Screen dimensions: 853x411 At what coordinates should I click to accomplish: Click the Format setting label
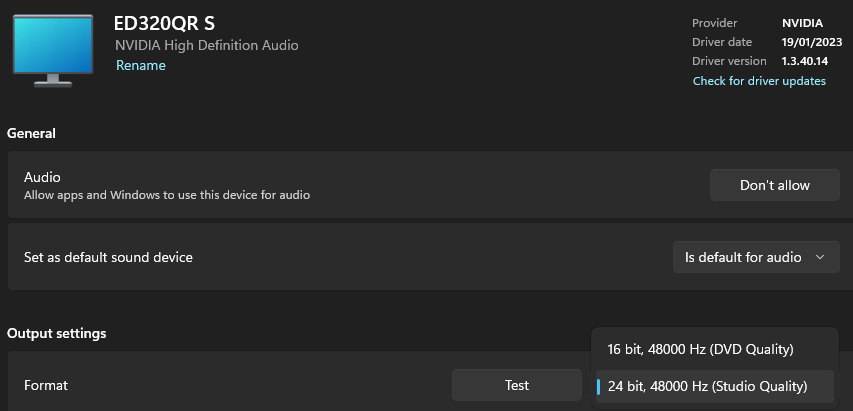[x=46, y=385]
